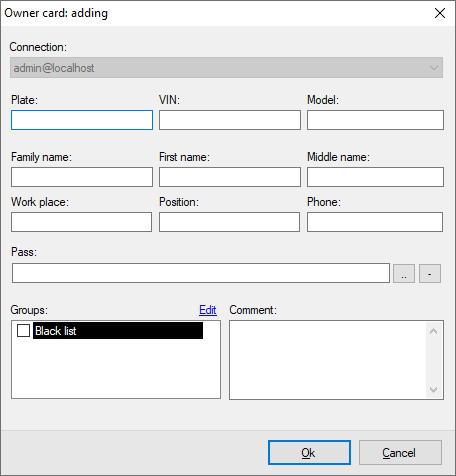This screenshot has height=476, width=456.
Task: Enable the Black list checkbox
Action: pos(23,331)
